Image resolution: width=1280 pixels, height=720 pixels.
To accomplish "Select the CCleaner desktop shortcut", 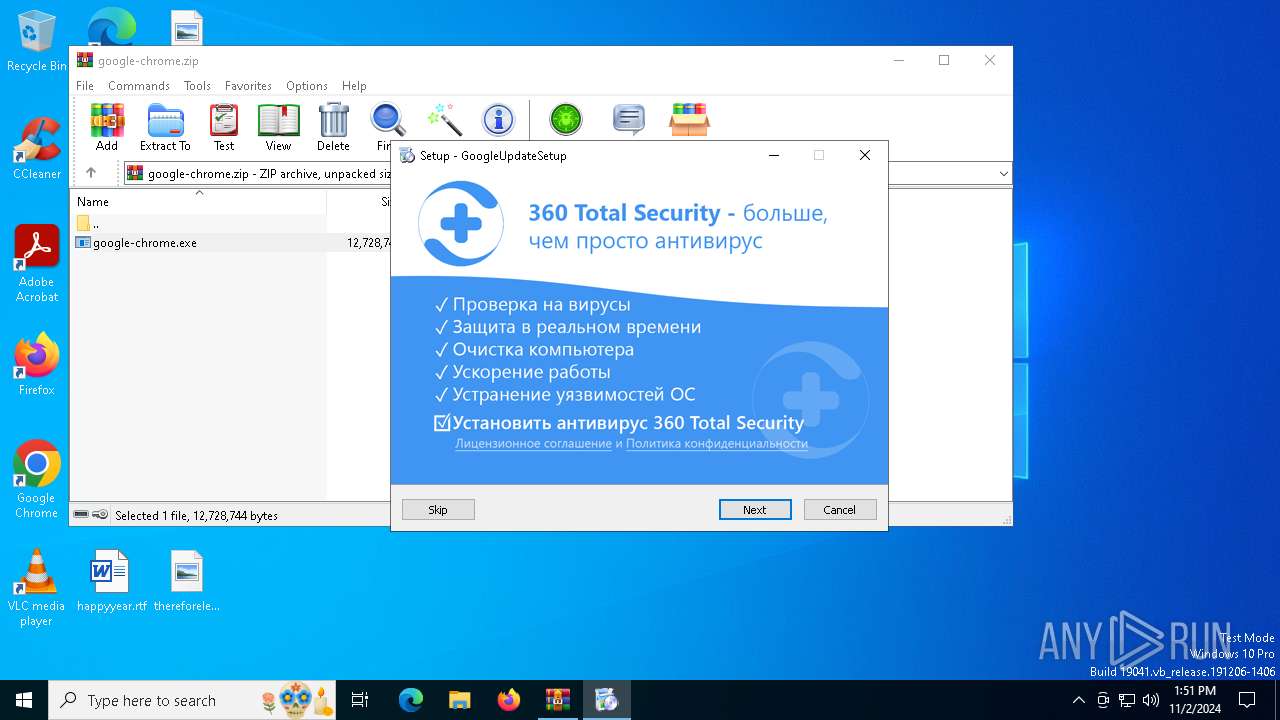I will click(37, 148).
